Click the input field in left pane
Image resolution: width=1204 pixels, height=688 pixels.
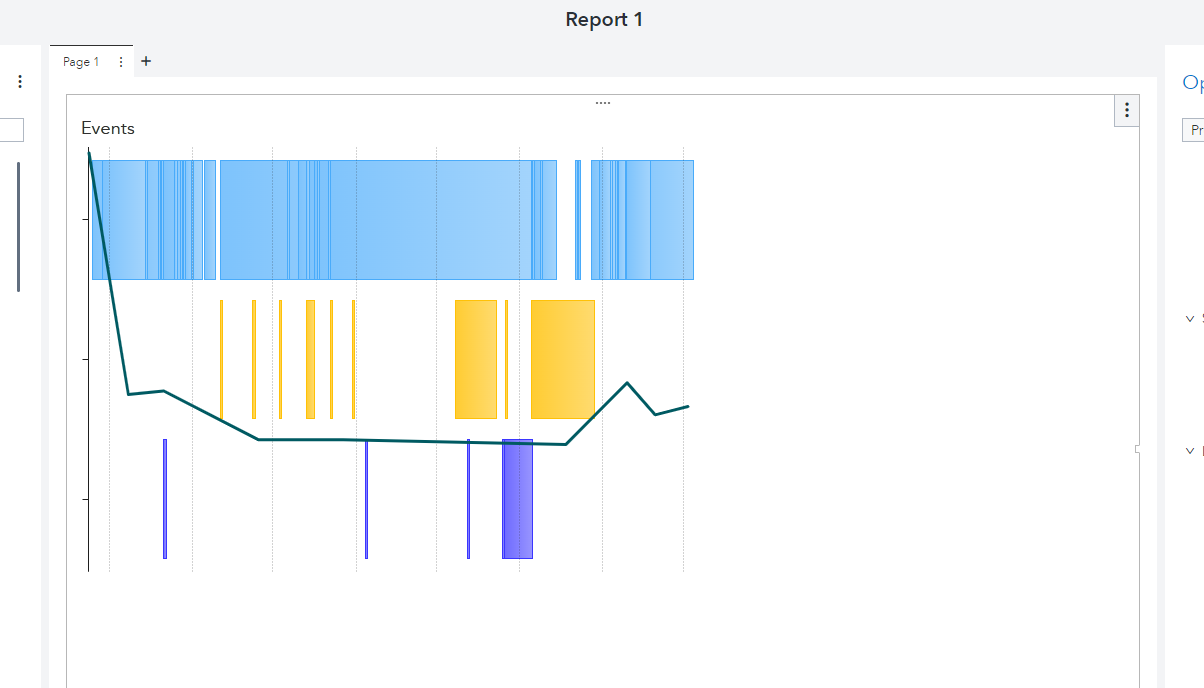11,130
